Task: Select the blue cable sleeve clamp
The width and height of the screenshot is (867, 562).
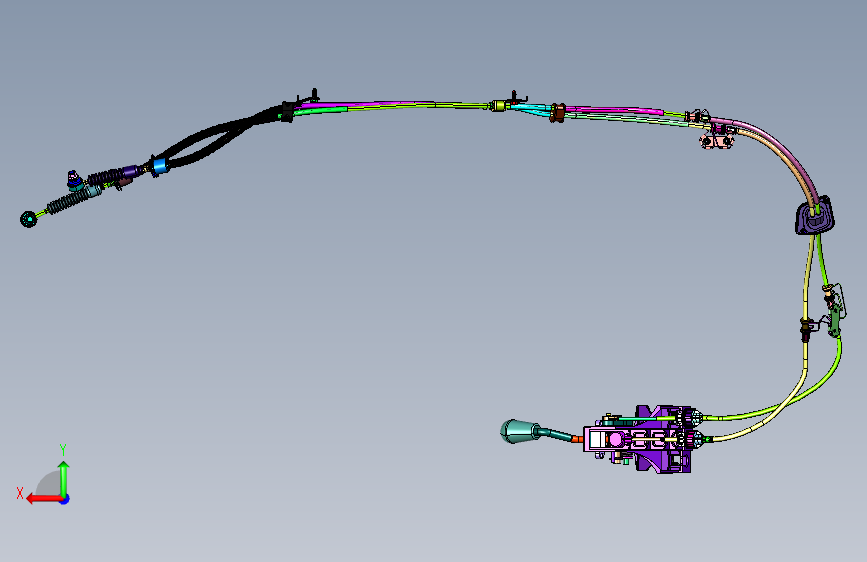Action: pyautogui.click(x=159, y=165)
